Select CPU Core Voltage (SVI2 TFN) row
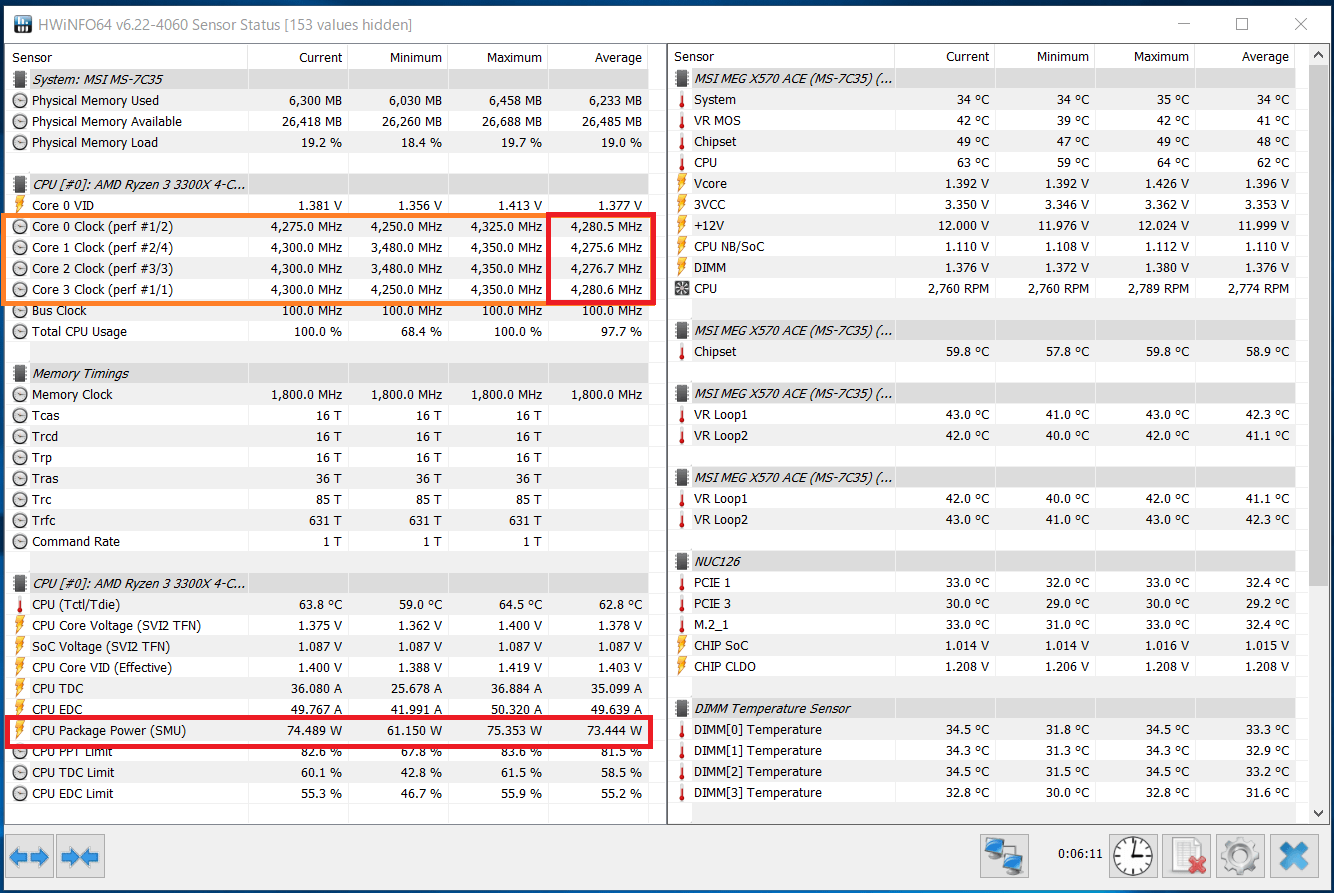This screenshot has height=893, width=1334. tap(327, 625)
